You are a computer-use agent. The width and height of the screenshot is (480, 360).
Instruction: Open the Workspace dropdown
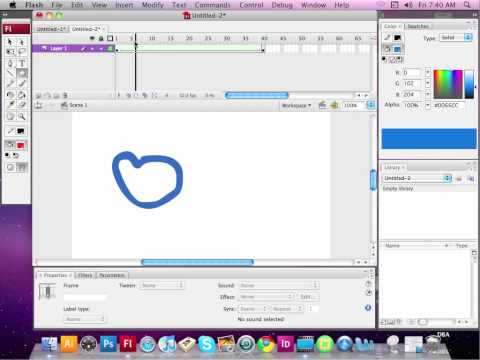pos(296,105)
